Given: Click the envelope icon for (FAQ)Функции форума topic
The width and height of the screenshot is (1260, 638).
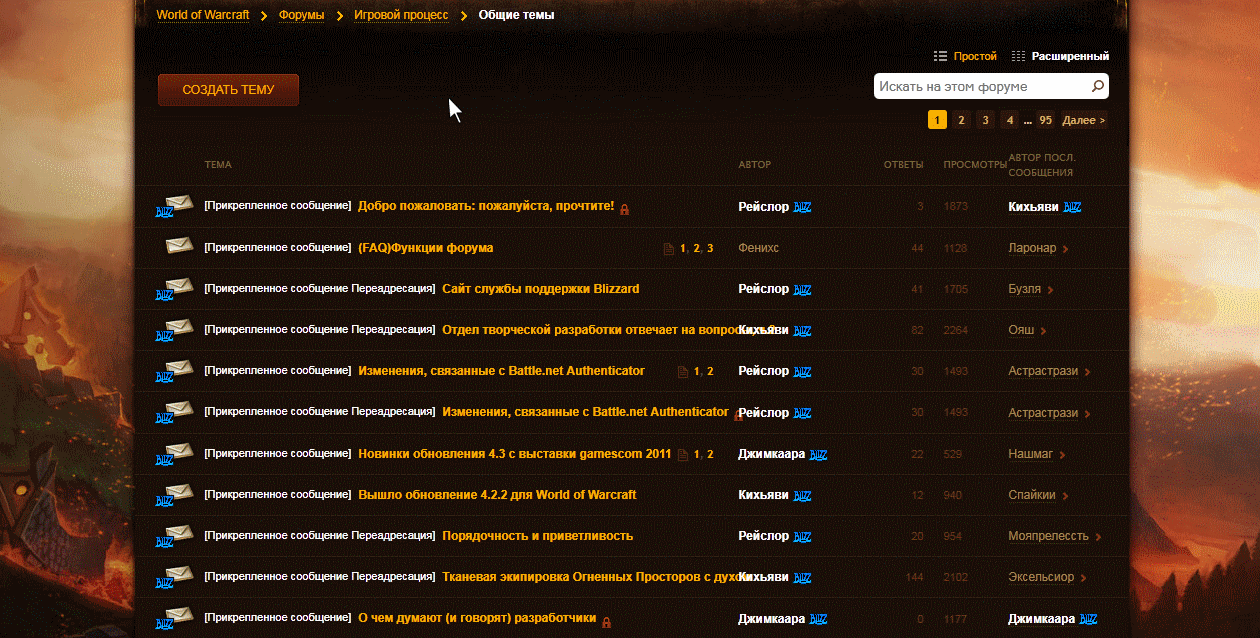Looking at the screenshot, I should [x=179, y=246].
